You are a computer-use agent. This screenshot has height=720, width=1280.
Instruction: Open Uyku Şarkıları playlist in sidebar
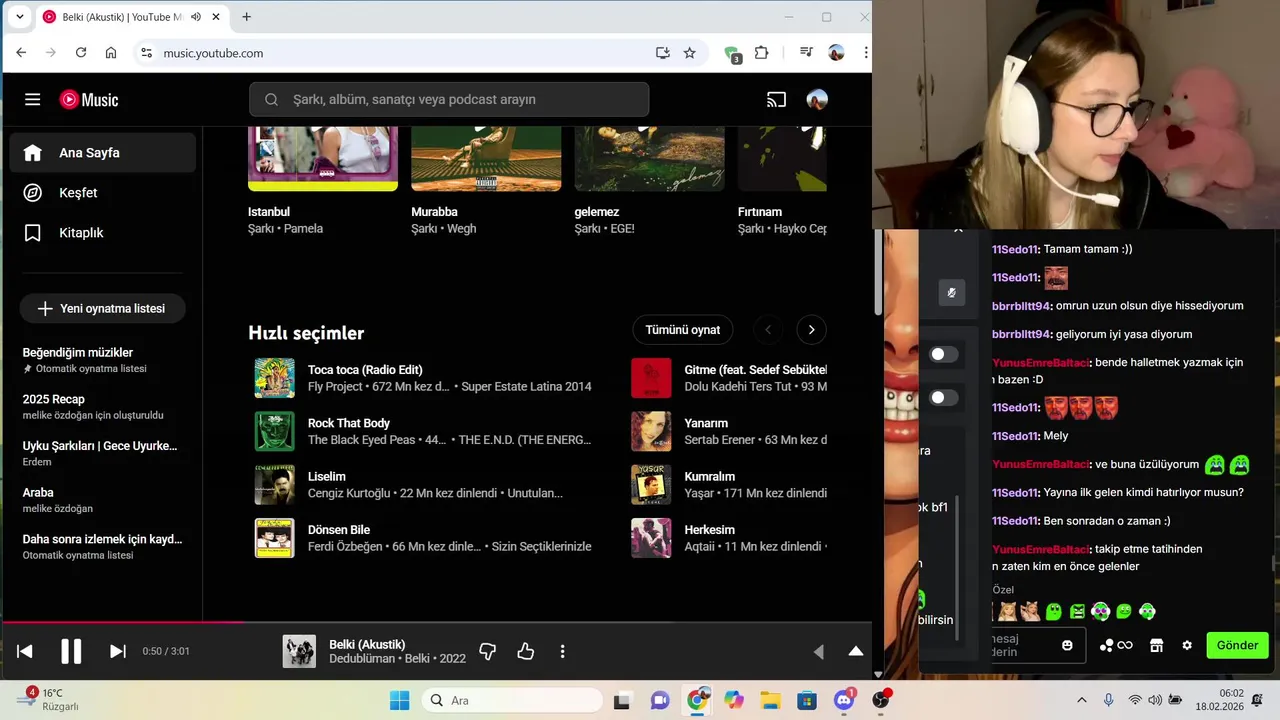click(102, 453)
